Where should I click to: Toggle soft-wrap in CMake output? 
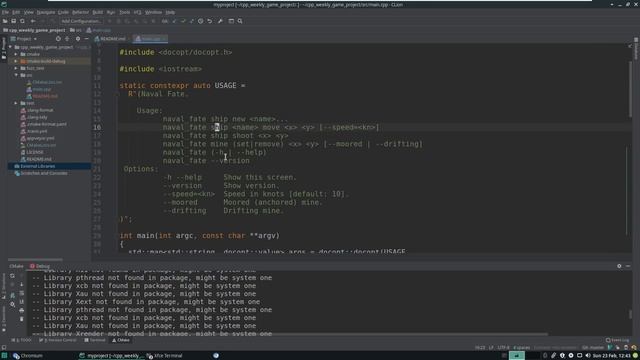point(22,293)
